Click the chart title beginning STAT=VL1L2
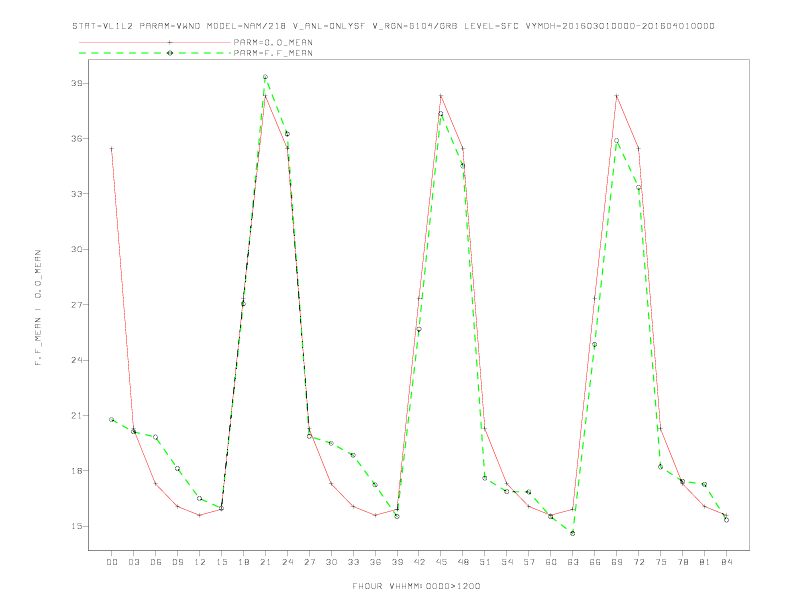This screenshot has height=612, width=792. click(393, 26)
